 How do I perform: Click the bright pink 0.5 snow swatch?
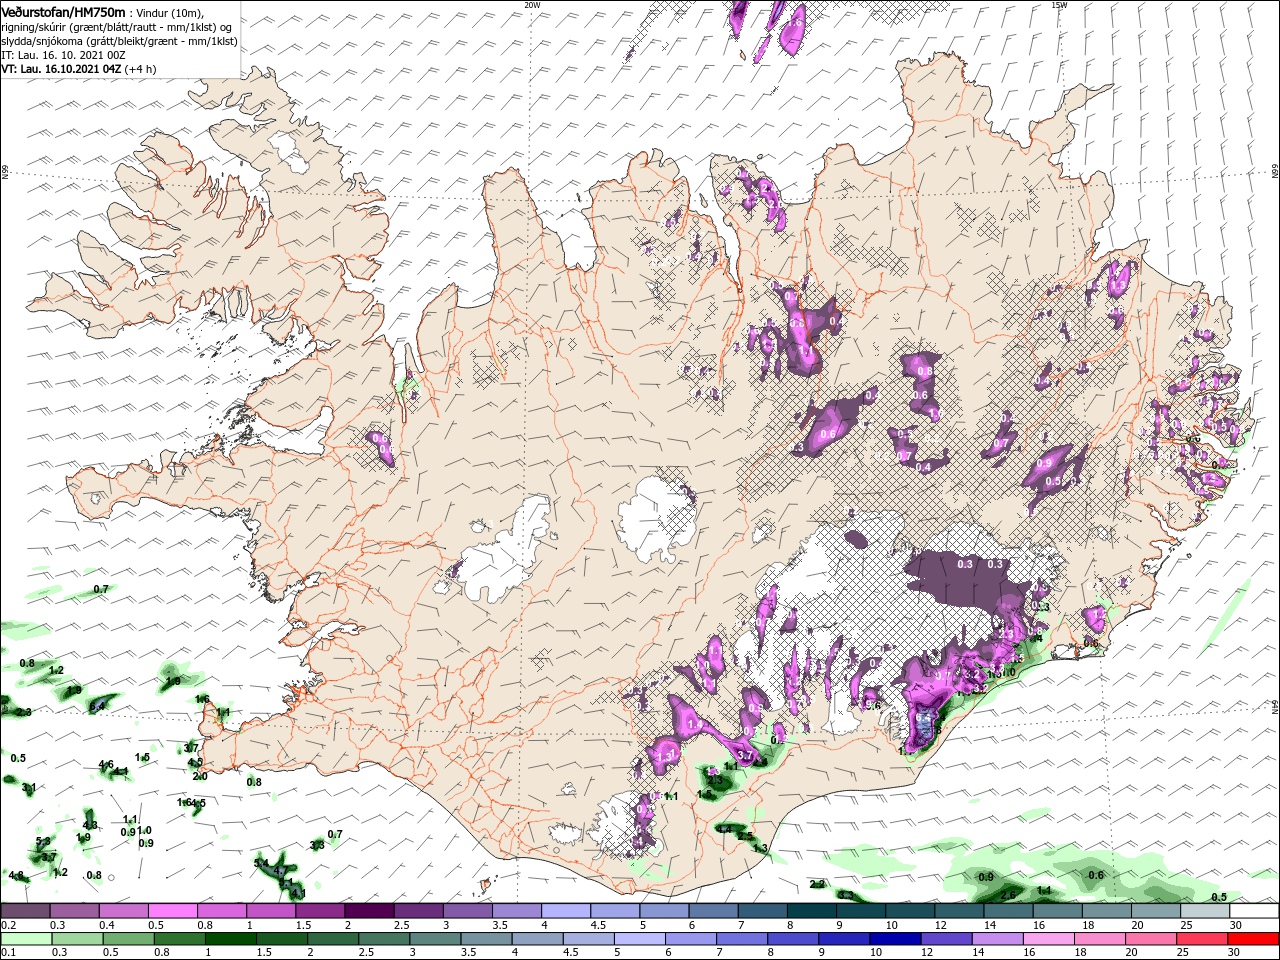(x=172, y=911)
